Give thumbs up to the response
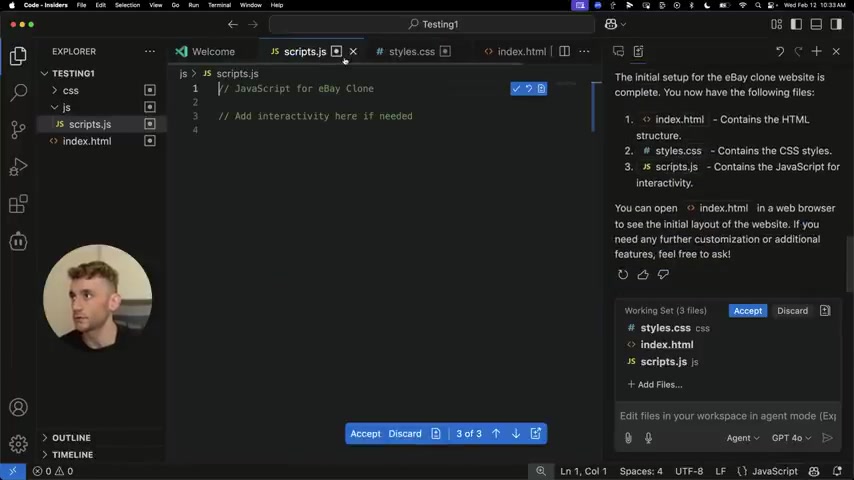 pyautogui.click(x=643, y=275)
